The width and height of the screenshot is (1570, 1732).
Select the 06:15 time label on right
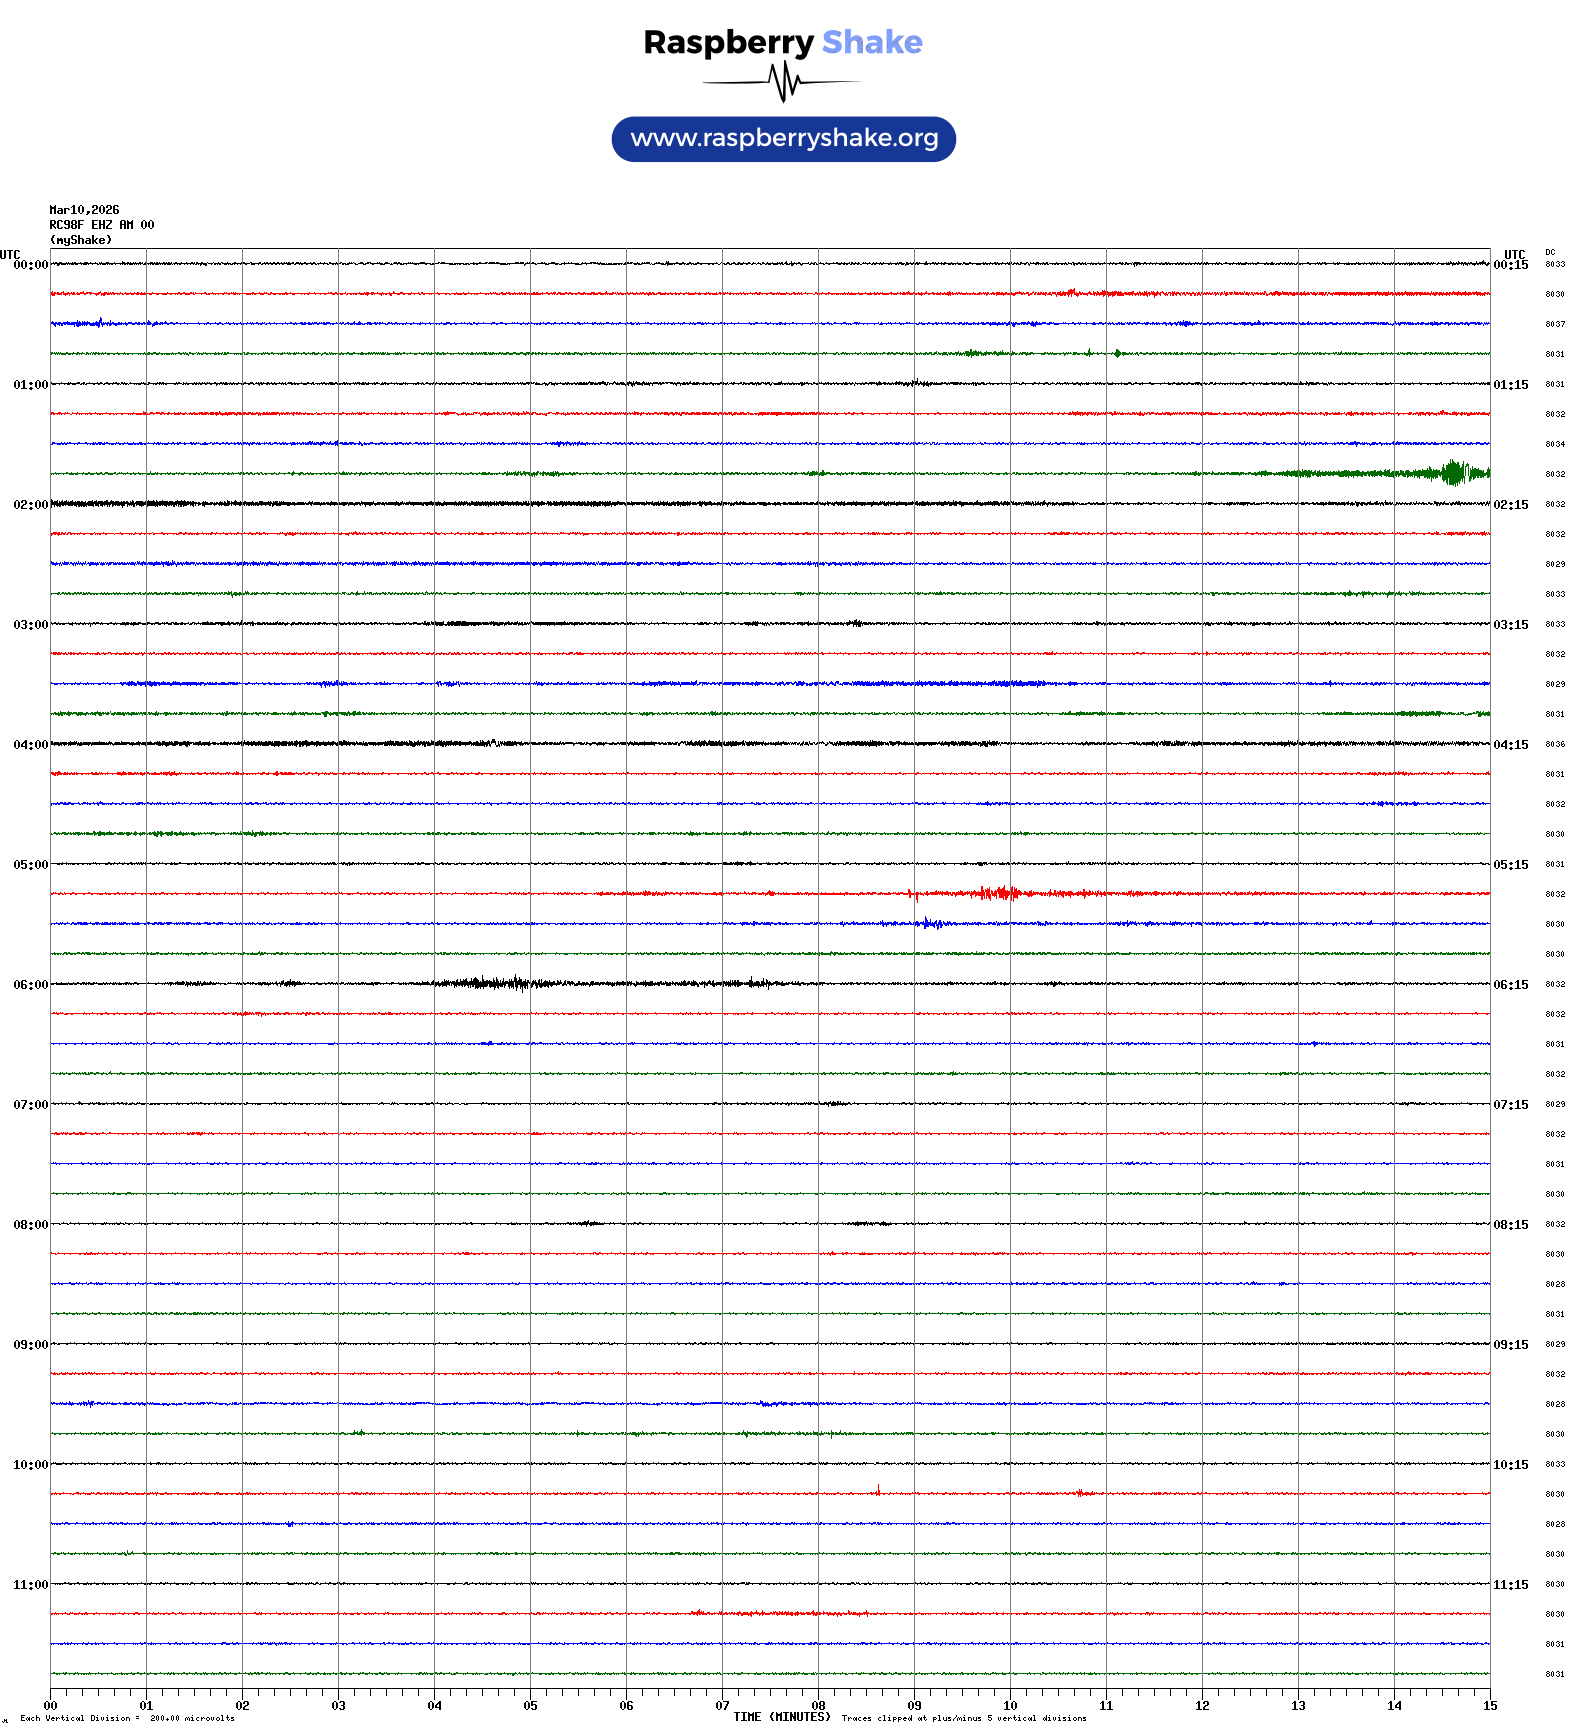[x=1510, y=985]
